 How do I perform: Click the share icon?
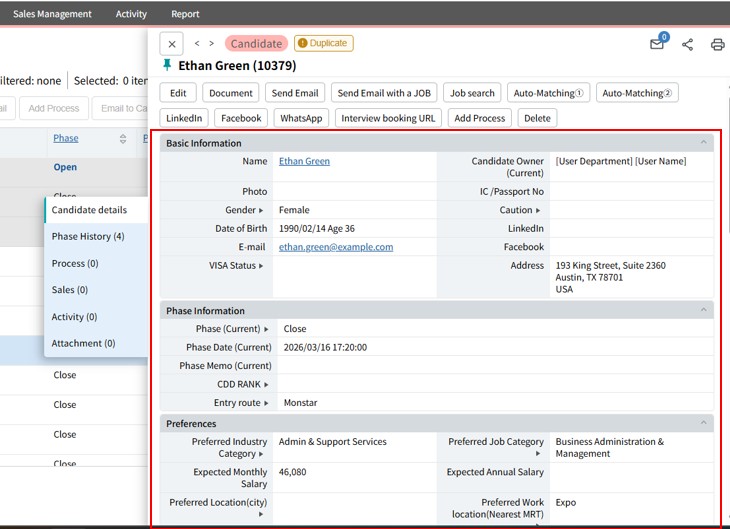[x=687, y=44]
